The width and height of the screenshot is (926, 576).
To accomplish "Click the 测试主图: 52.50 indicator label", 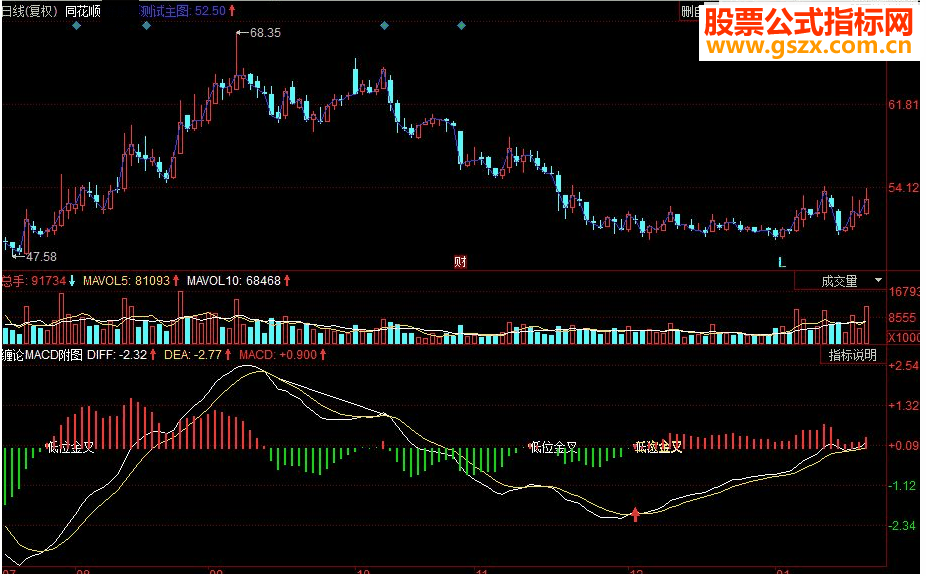I will [182, 11].
